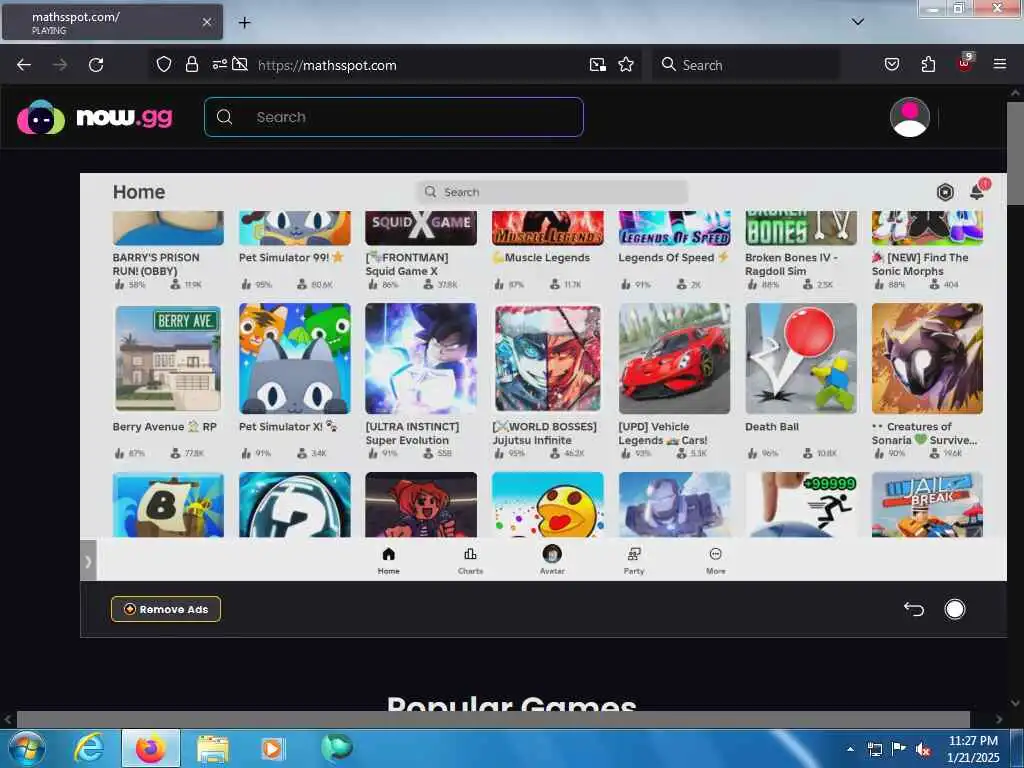Show hidden system tray icons
The width and height of the screenshot is (1024, 768).
[x=850, y=749]
